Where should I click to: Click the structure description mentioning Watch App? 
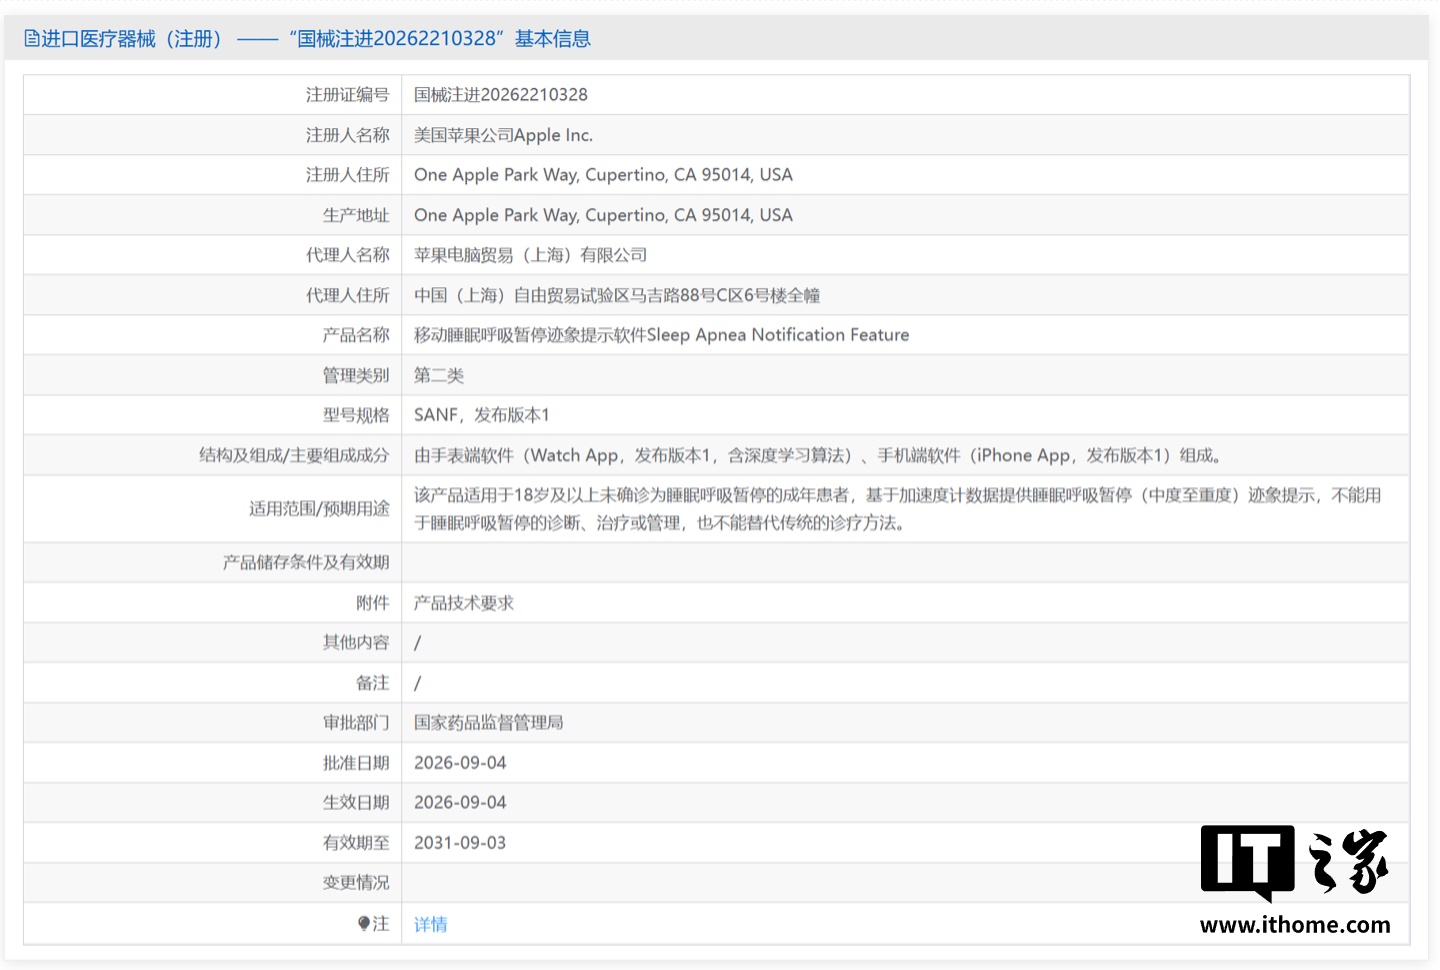817,455
